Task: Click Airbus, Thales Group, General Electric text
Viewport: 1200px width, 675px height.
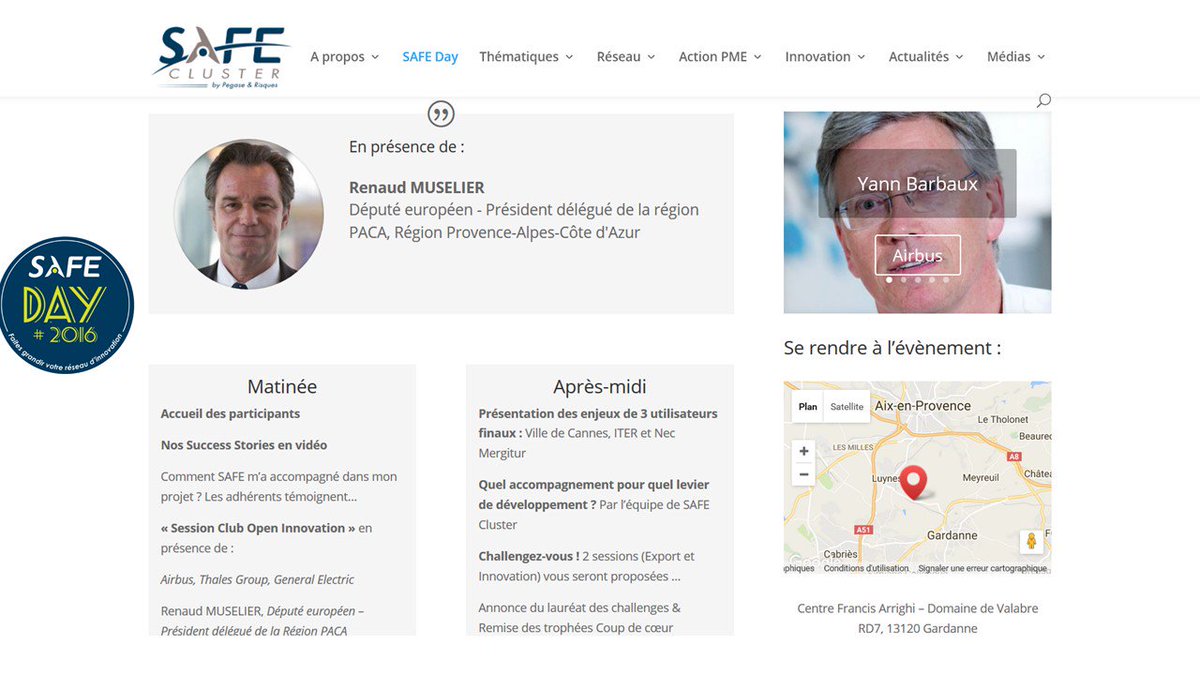Action: 257,579
